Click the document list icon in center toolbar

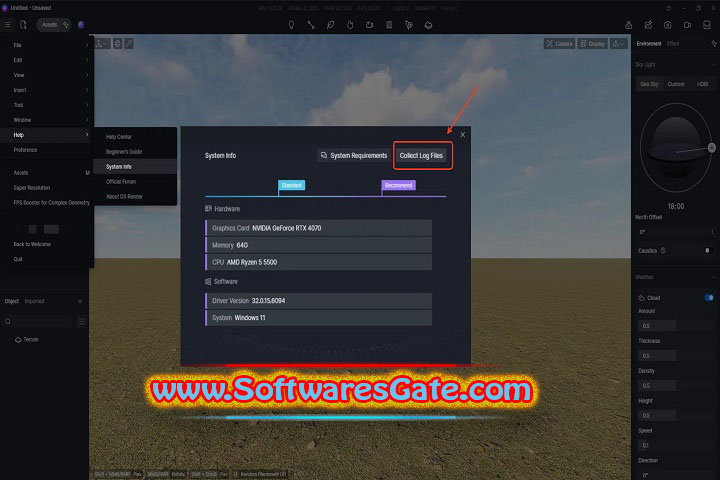point(389,25)
